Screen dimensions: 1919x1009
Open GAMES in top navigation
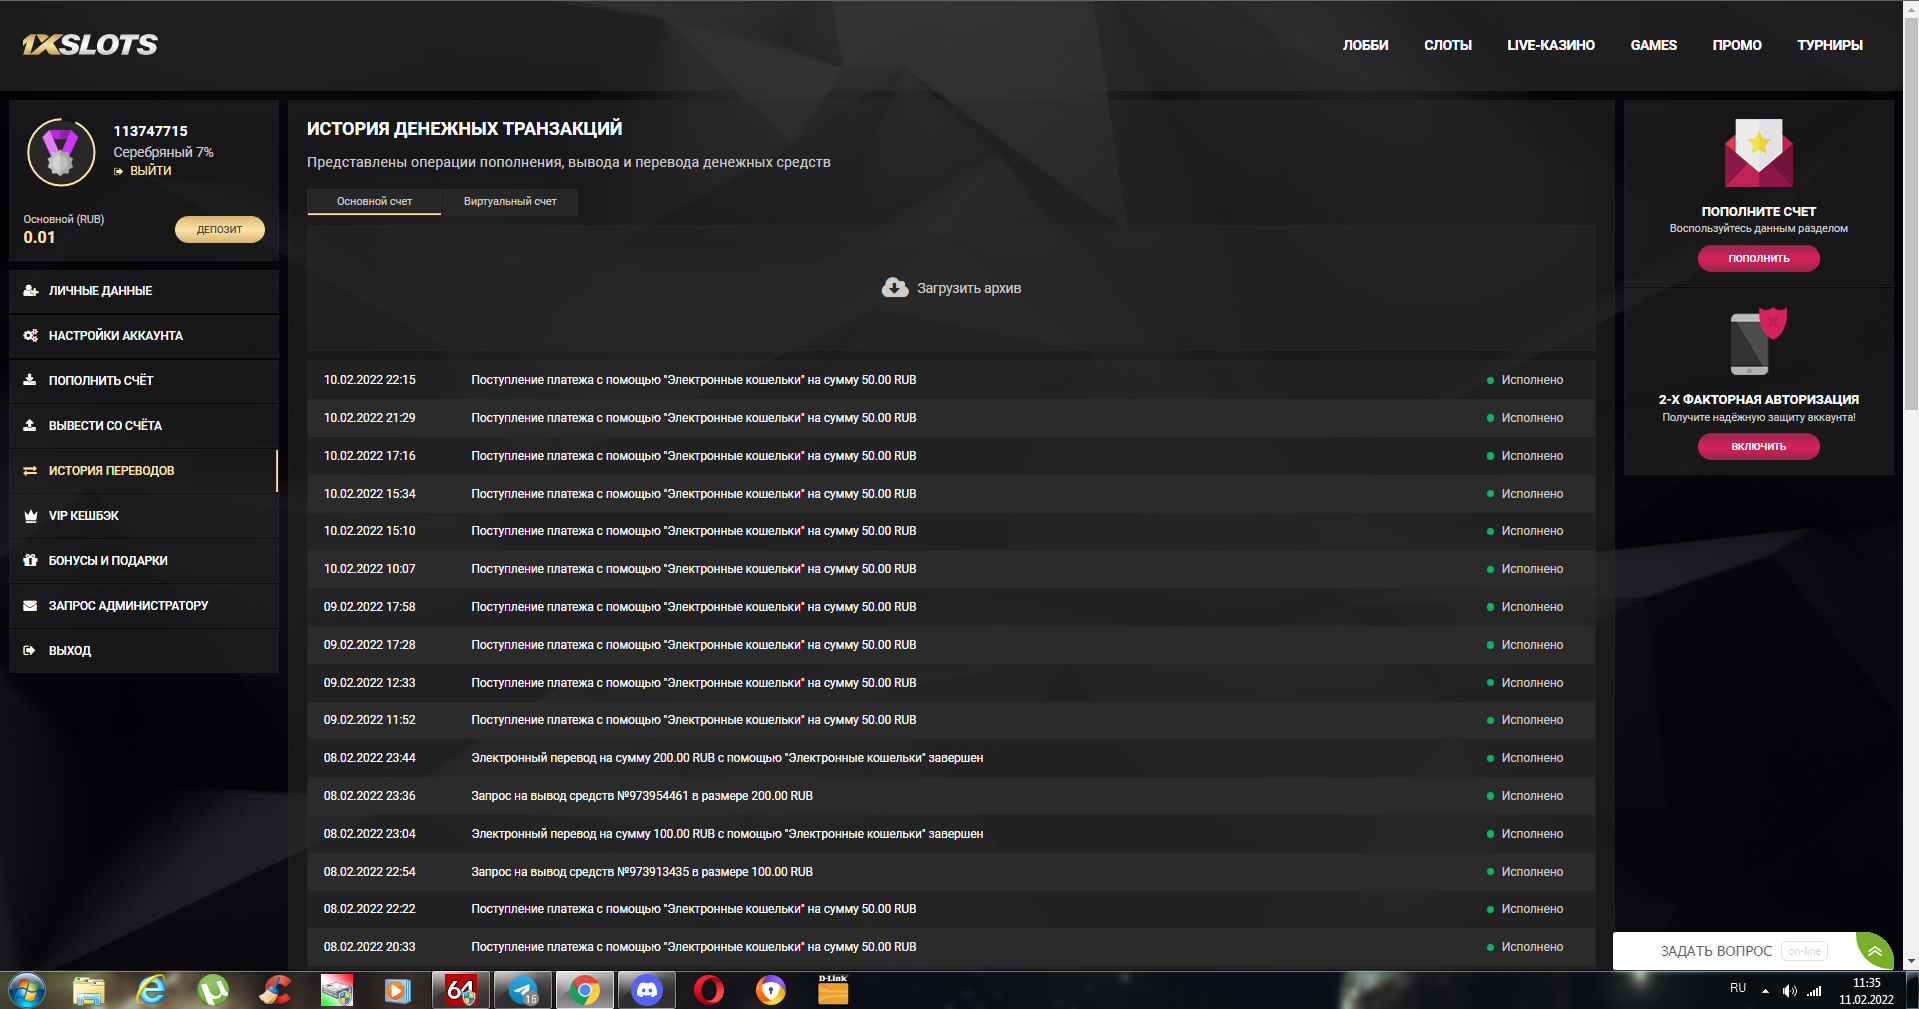click(1654, 45)
